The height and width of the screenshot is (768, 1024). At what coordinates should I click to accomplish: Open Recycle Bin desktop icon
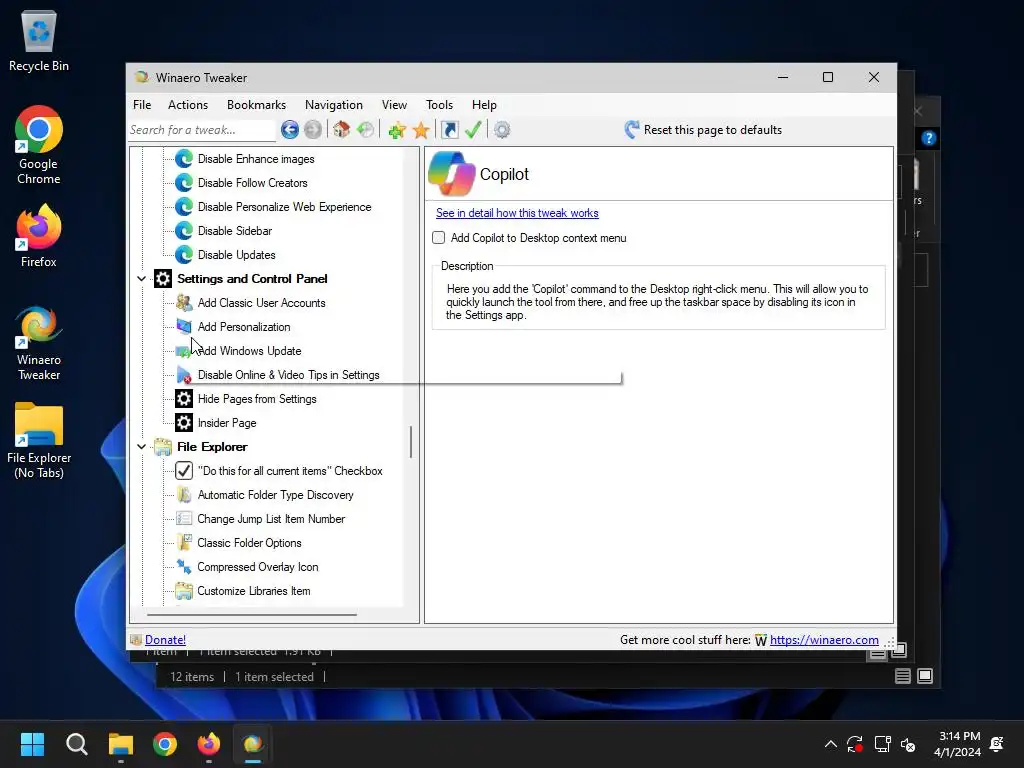39,40
